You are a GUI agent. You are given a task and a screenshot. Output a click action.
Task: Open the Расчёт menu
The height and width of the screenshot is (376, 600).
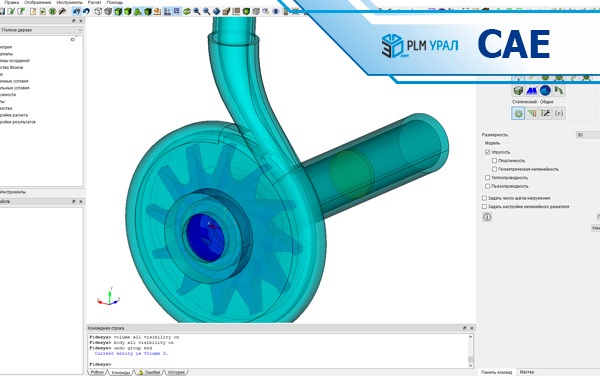click(94, 2)
